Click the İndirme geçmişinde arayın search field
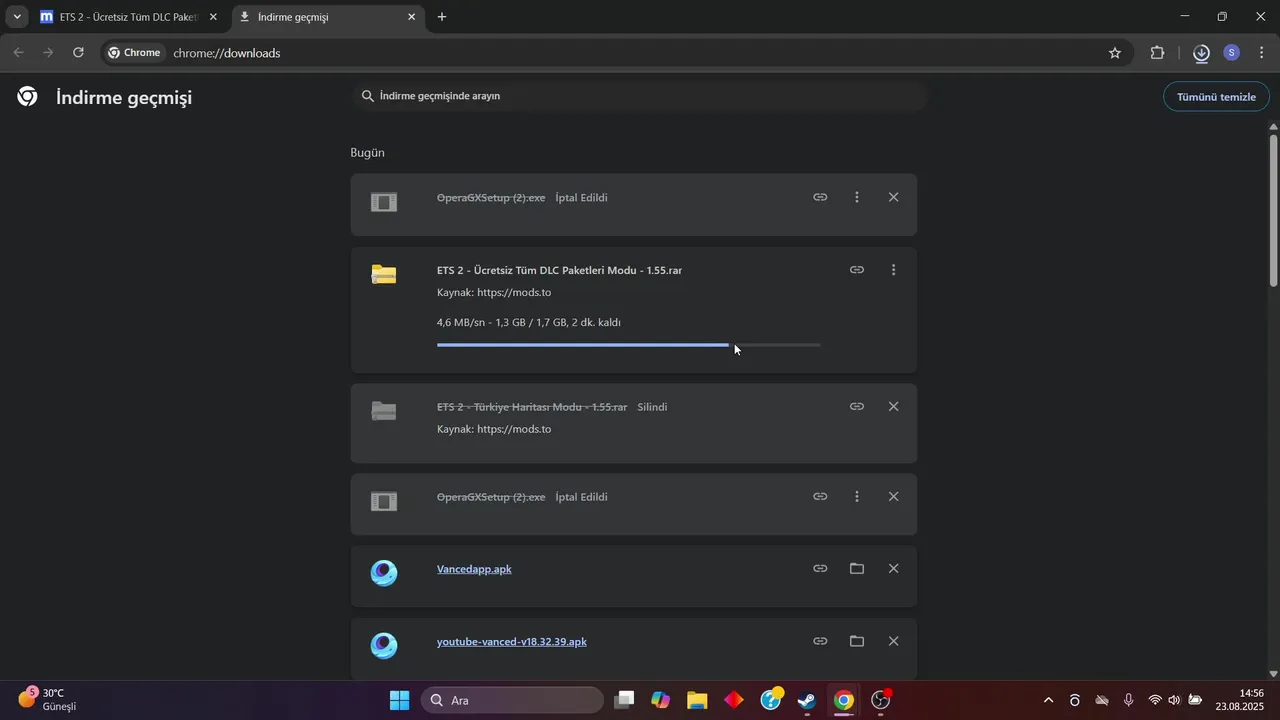The width and height of the screenshot is (1280, 720). [x=640, y=96]
